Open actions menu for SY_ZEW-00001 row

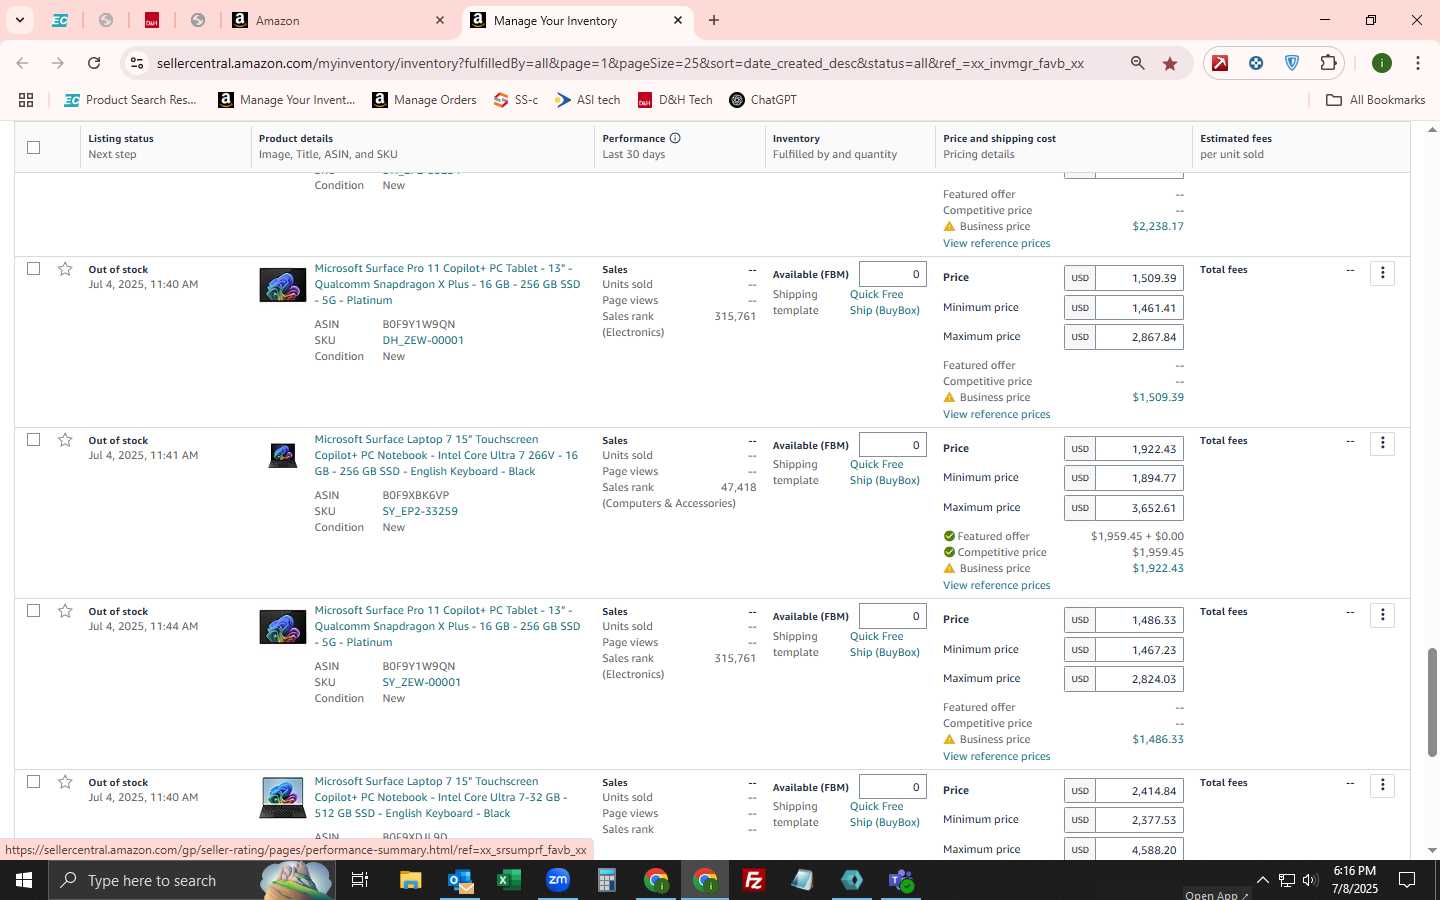click(1382, 615)
